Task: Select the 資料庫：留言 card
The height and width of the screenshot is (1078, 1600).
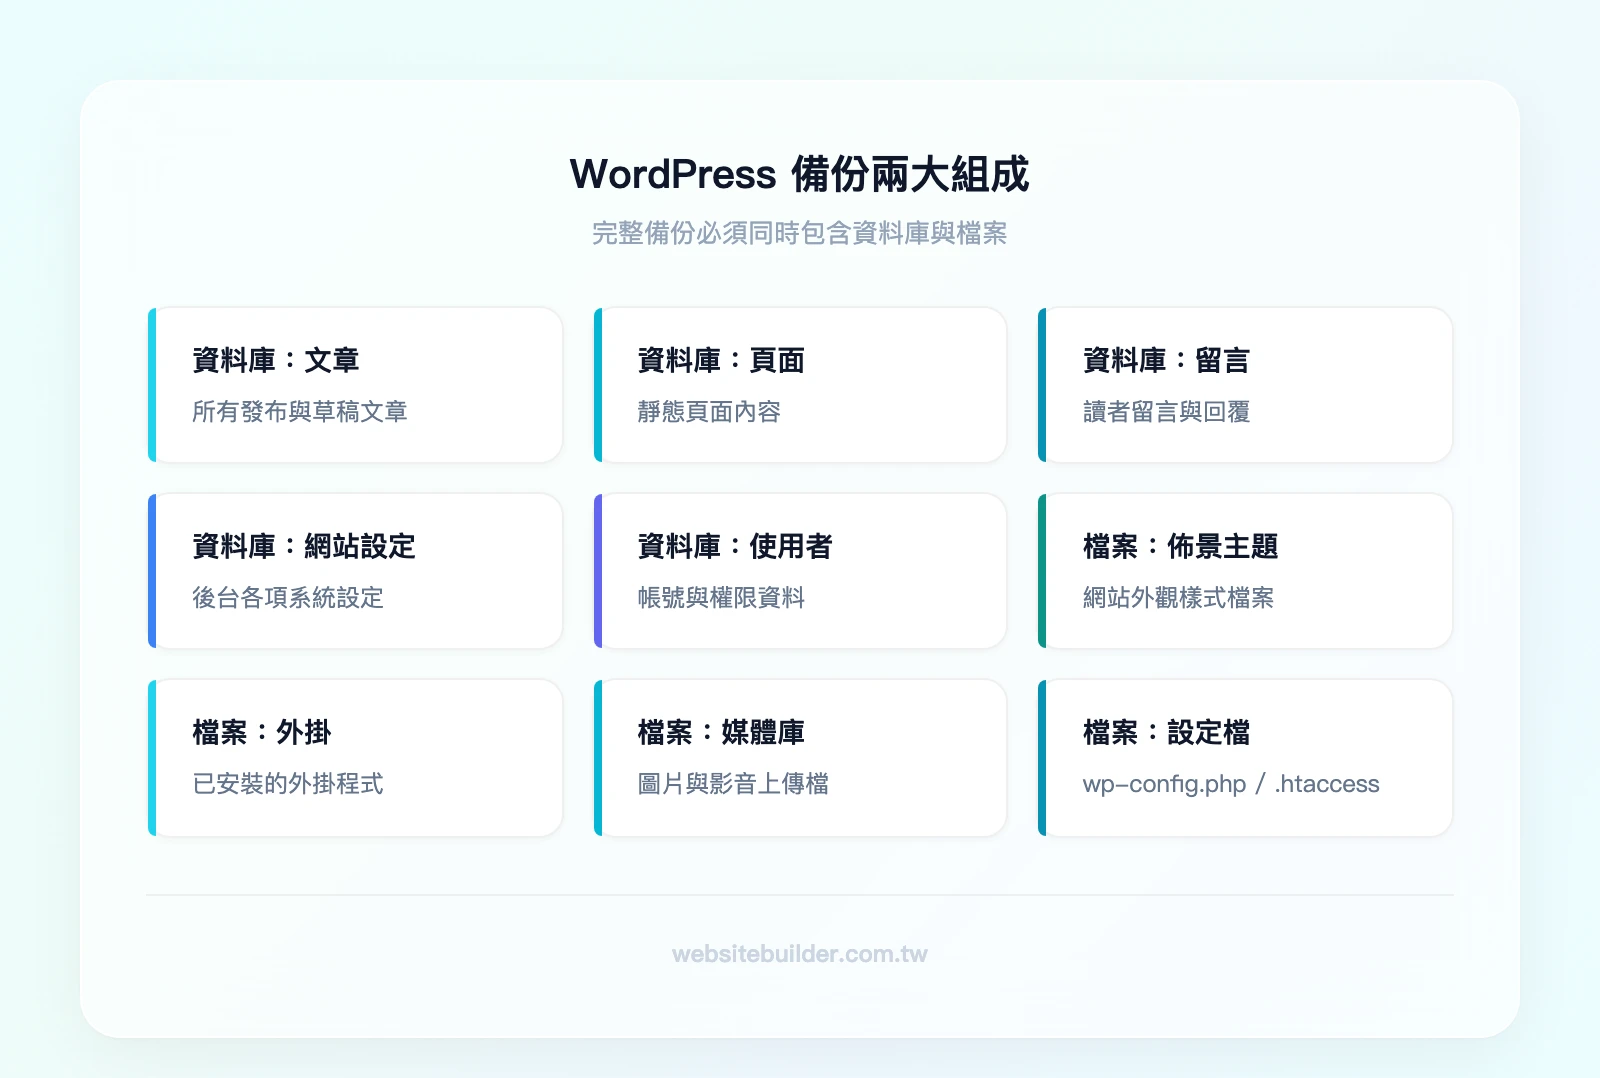Action: [x=1245, y=385]
